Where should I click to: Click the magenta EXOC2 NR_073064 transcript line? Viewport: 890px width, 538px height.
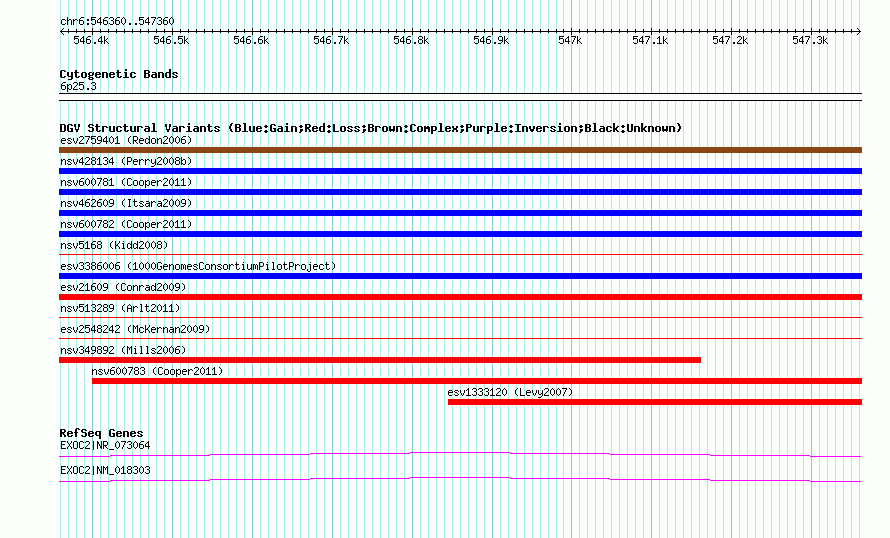pos(460,455)
